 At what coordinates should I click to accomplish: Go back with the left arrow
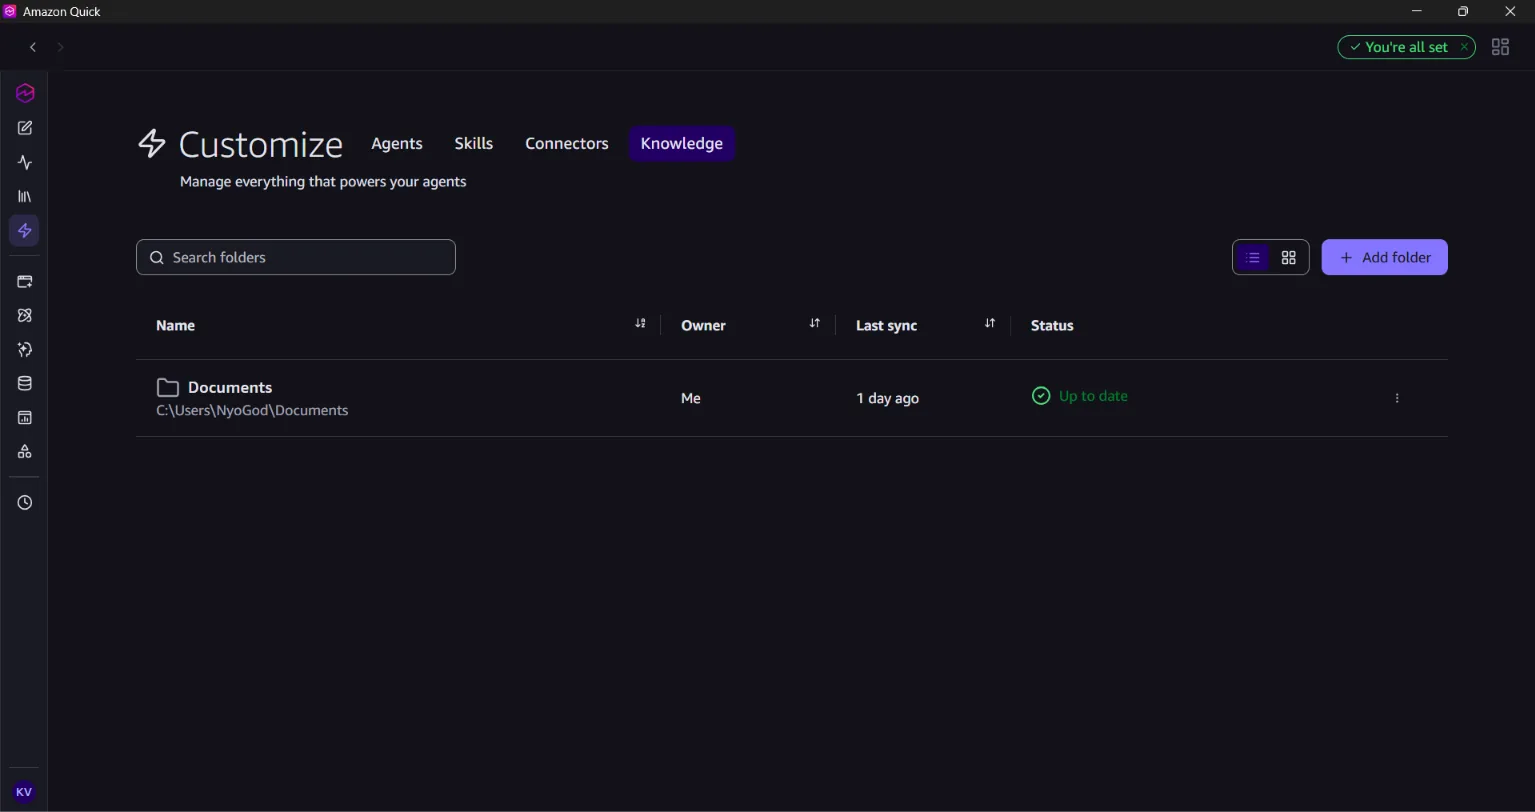[x=33, y=47]
